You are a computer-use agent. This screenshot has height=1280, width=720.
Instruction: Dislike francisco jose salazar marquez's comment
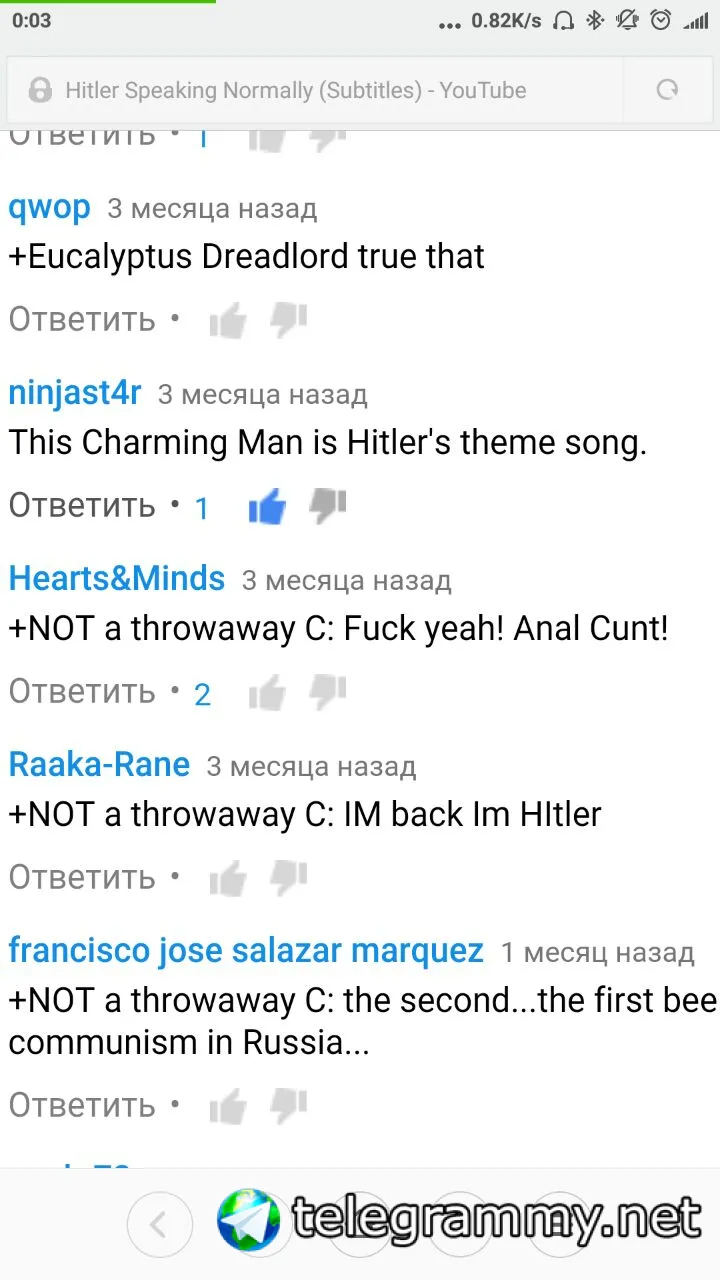click(289, 1105)
